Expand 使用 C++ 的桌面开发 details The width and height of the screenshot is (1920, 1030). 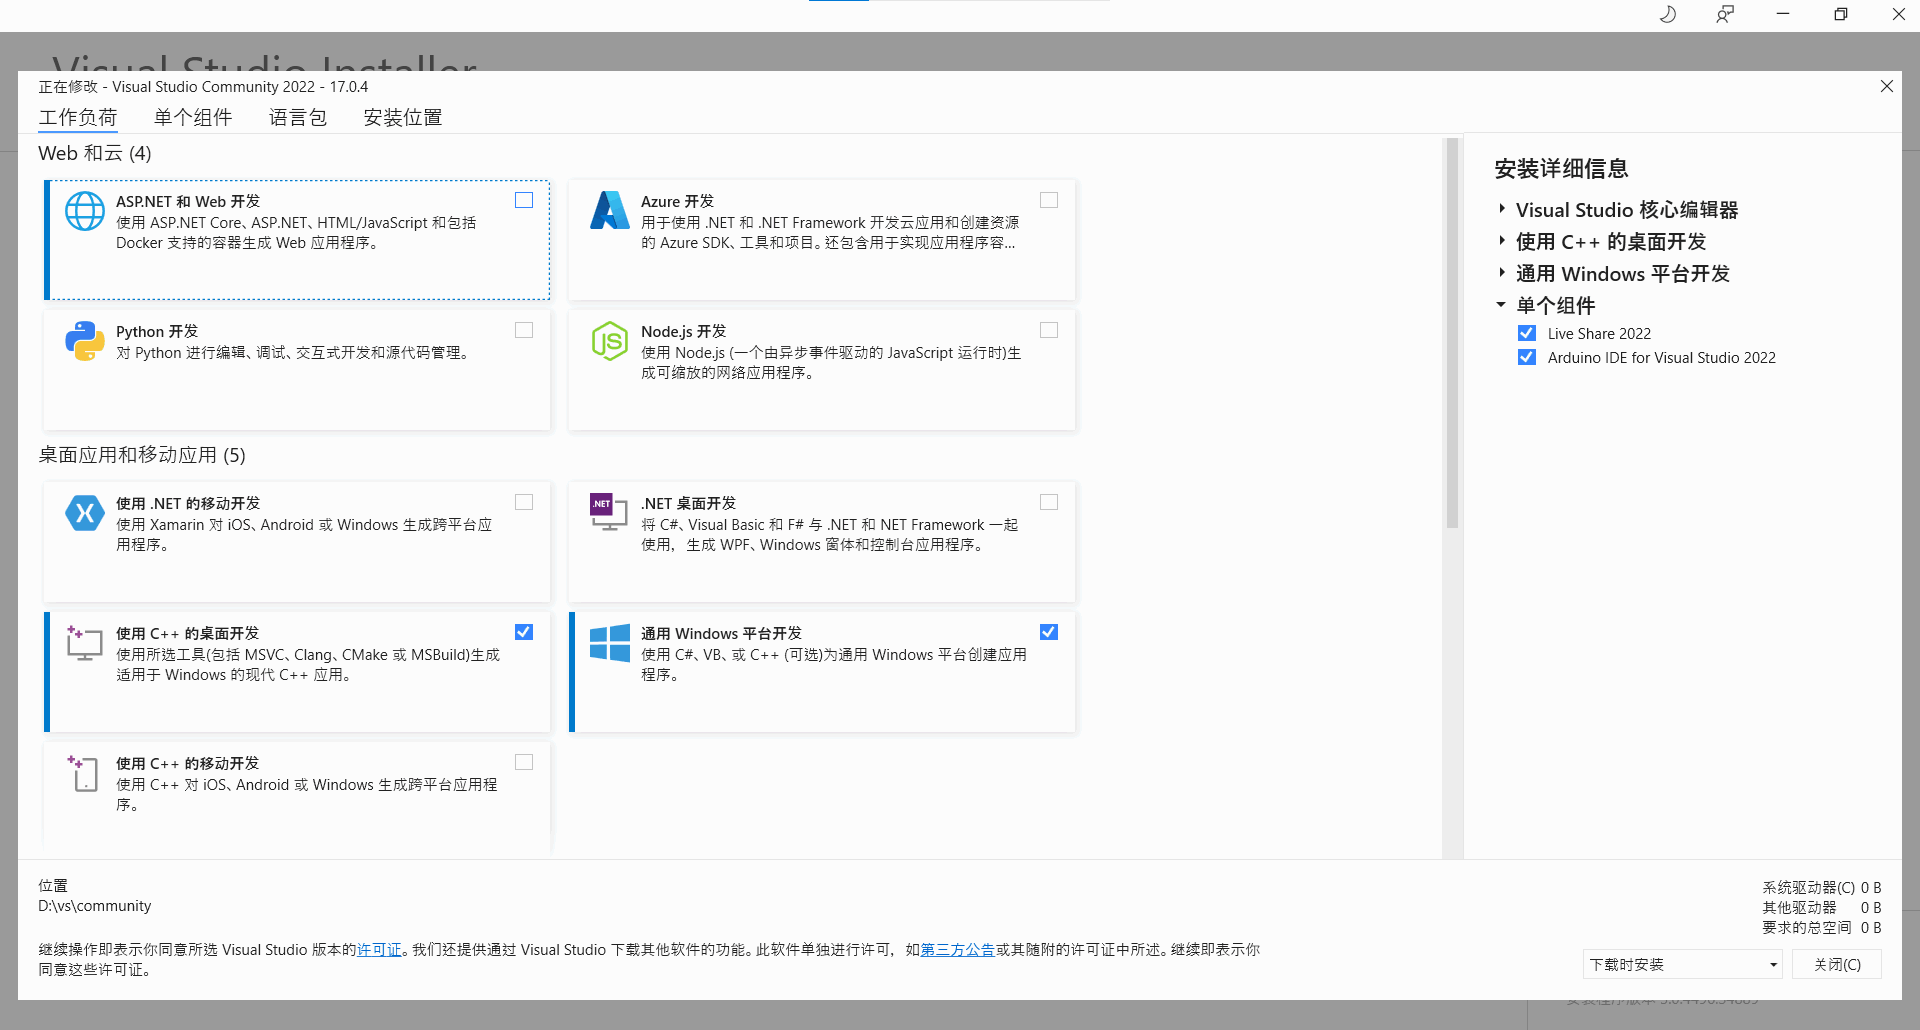[x=1502, y=241]
